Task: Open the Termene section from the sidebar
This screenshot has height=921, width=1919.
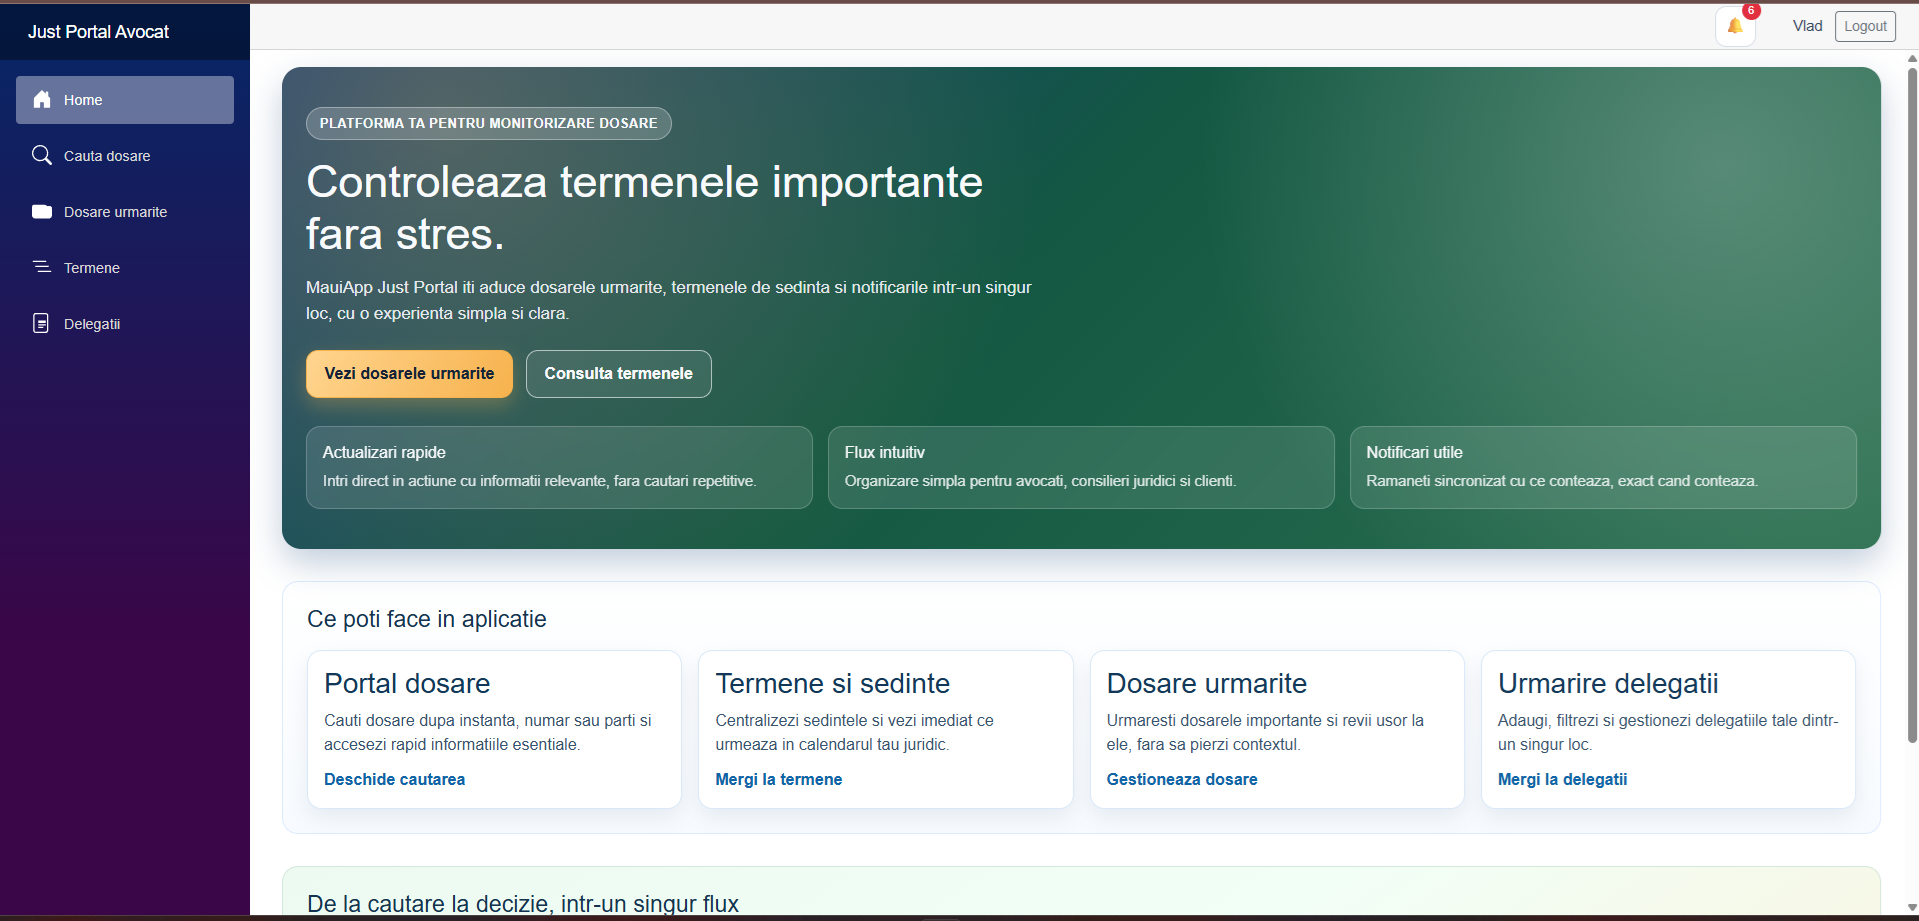Action: point(90,267)
